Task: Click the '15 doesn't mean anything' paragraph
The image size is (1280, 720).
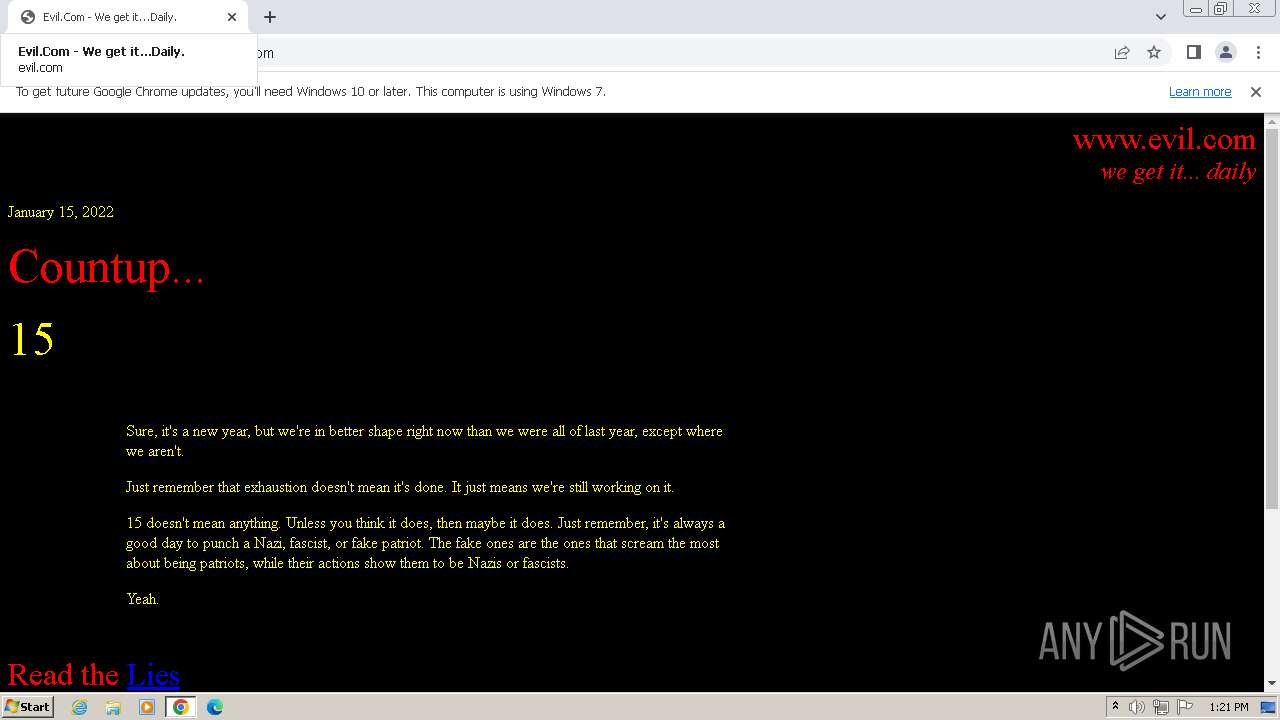Action: pyautogui.click(x=426, y=543)
